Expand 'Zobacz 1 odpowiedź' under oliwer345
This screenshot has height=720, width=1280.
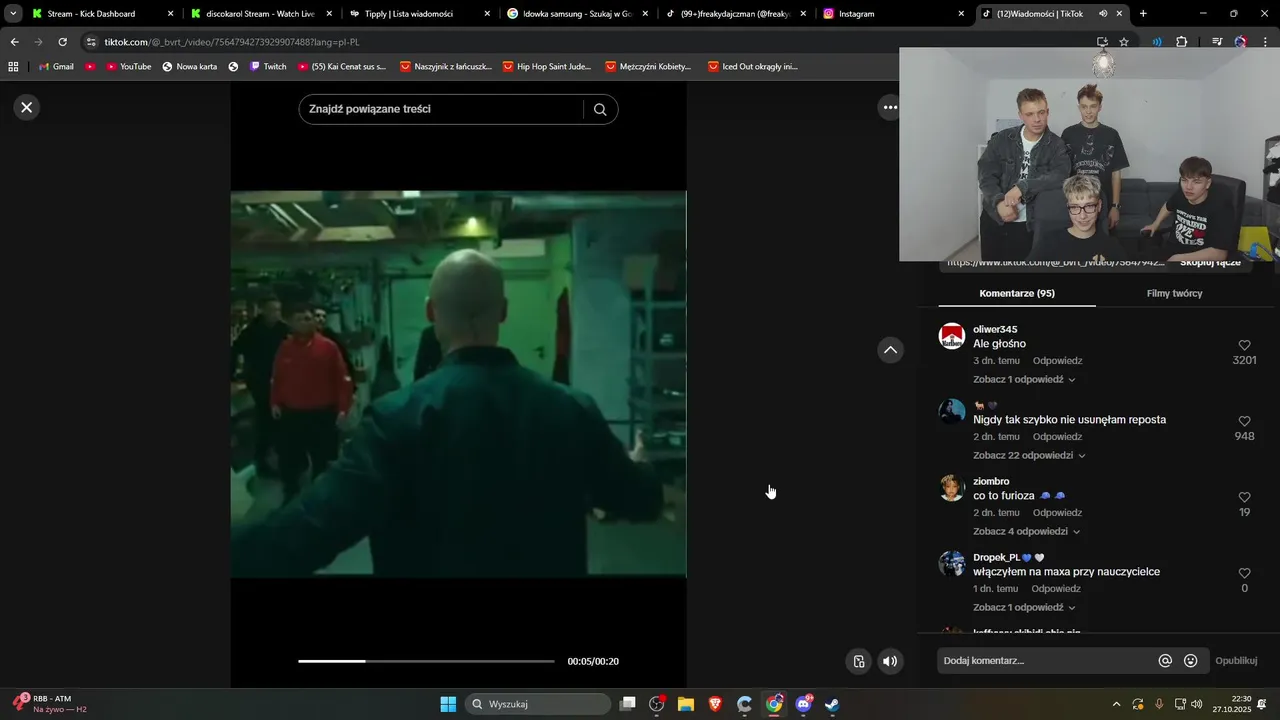(x=1024, y=380)
